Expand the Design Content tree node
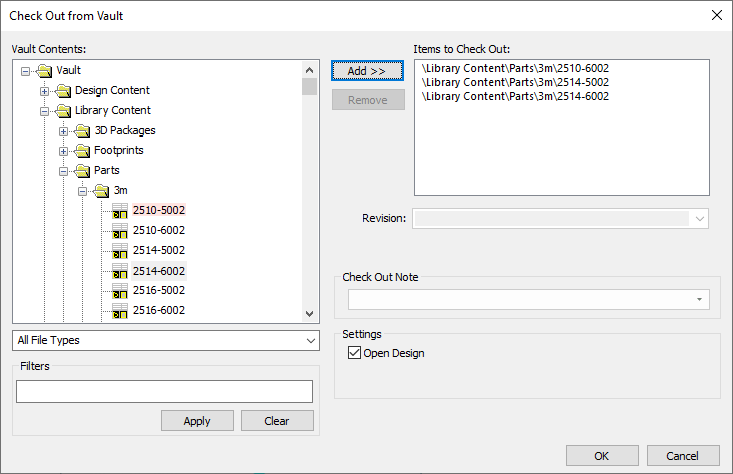Viewport: 733px width, 474px height. 45,91
